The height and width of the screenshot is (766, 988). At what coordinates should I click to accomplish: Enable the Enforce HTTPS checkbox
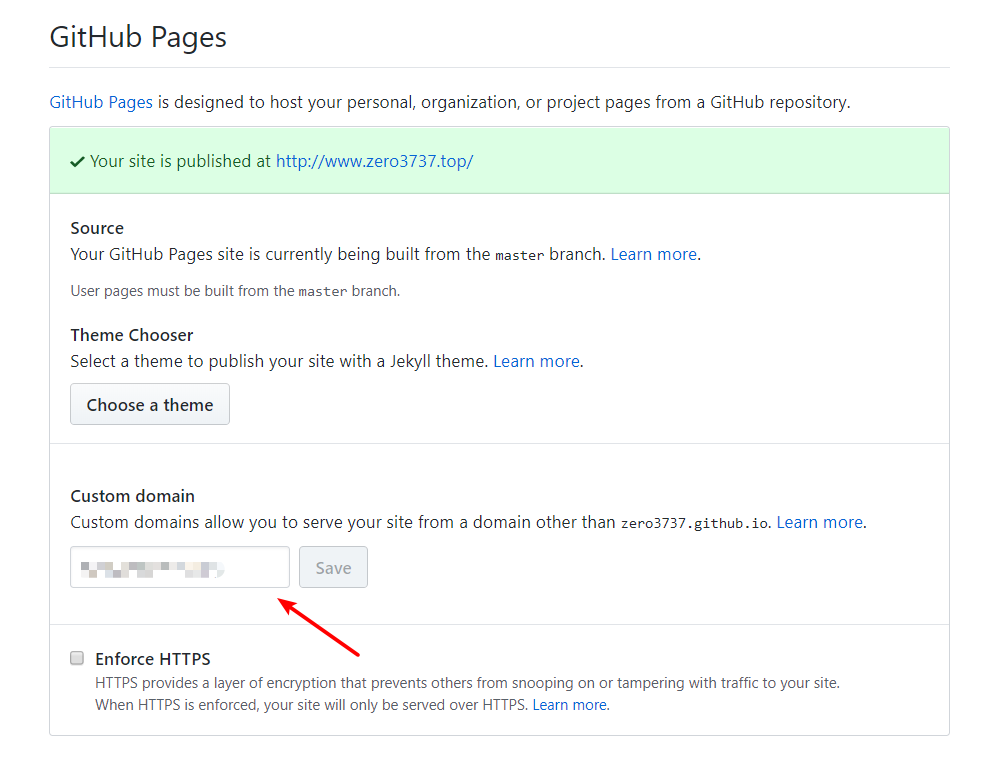click(77, 658)
